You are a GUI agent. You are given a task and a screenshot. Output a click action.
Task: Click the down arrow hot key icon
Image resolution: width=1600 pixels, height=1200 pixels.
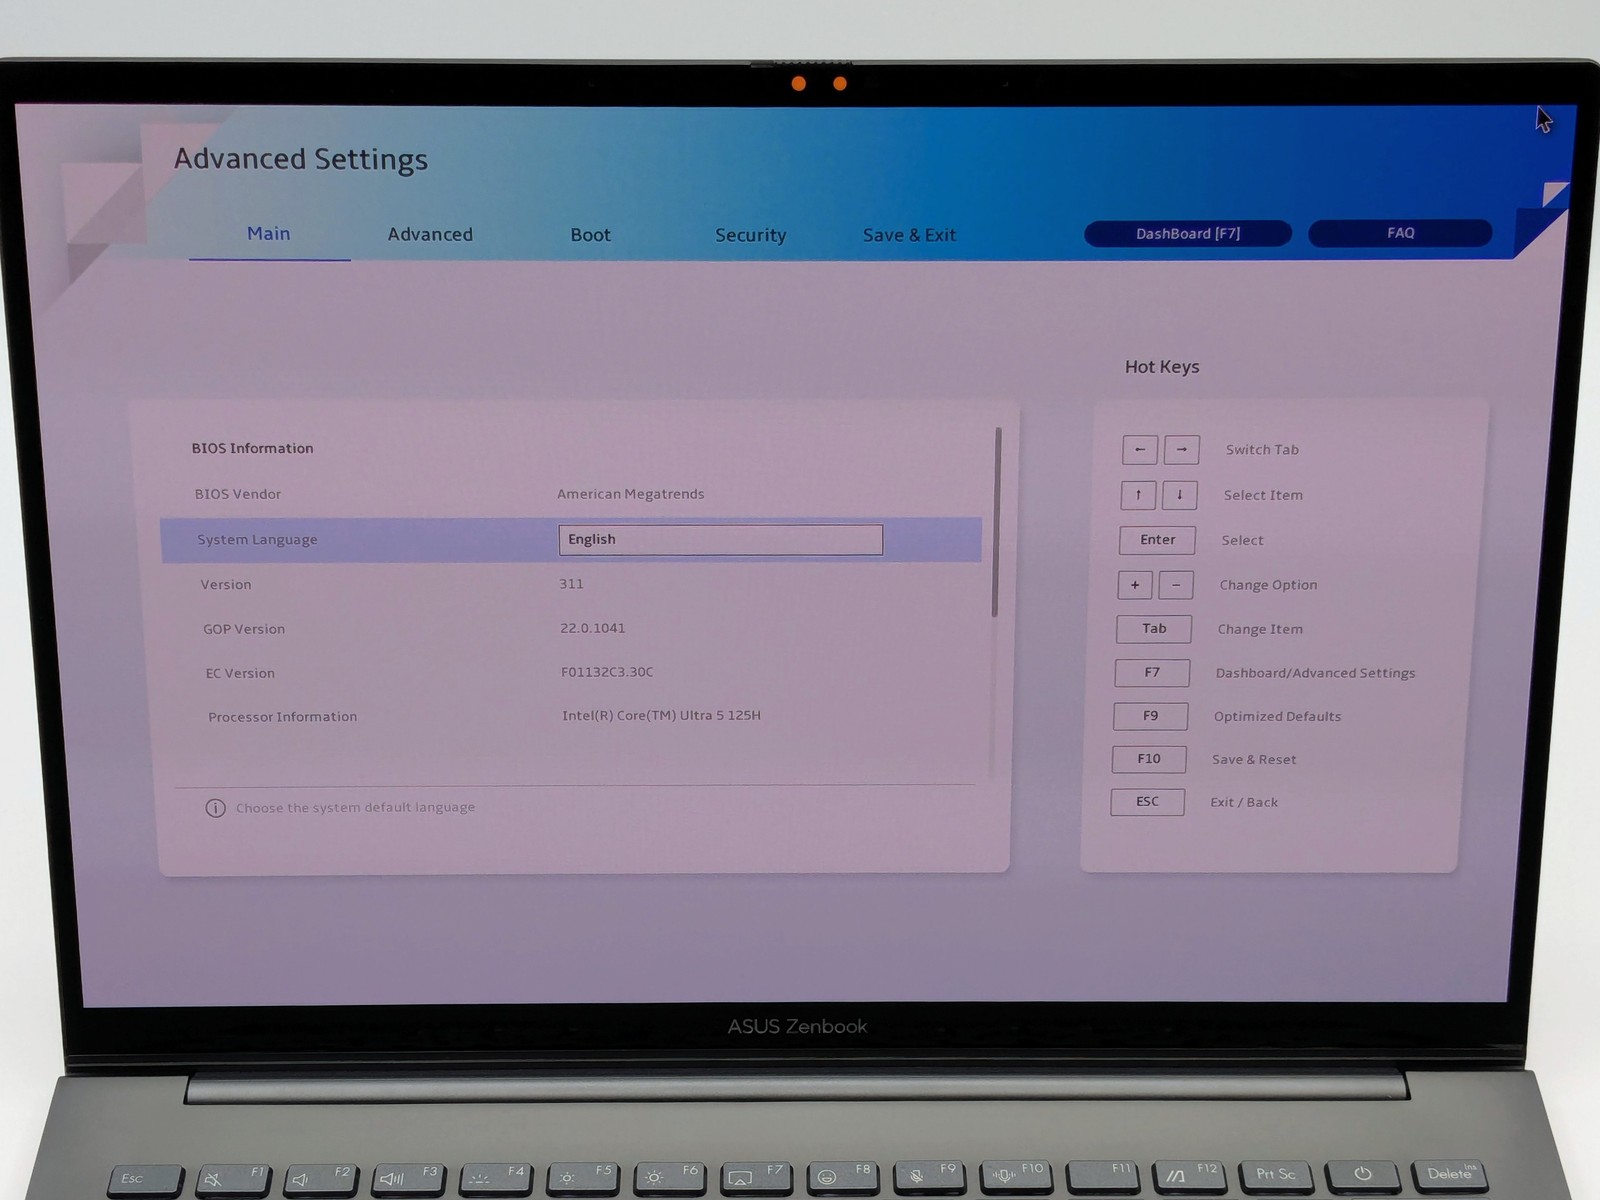(1179, 495)
